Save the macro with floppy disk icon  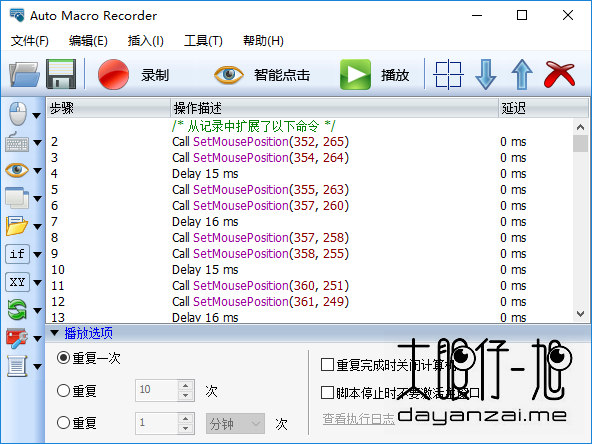pyautogui.click(x=61, y=74)
